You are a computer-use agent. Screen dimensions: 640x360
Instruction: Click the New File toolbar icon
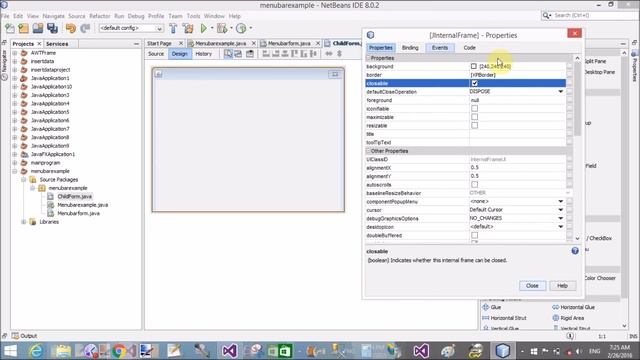pos(10,28)
